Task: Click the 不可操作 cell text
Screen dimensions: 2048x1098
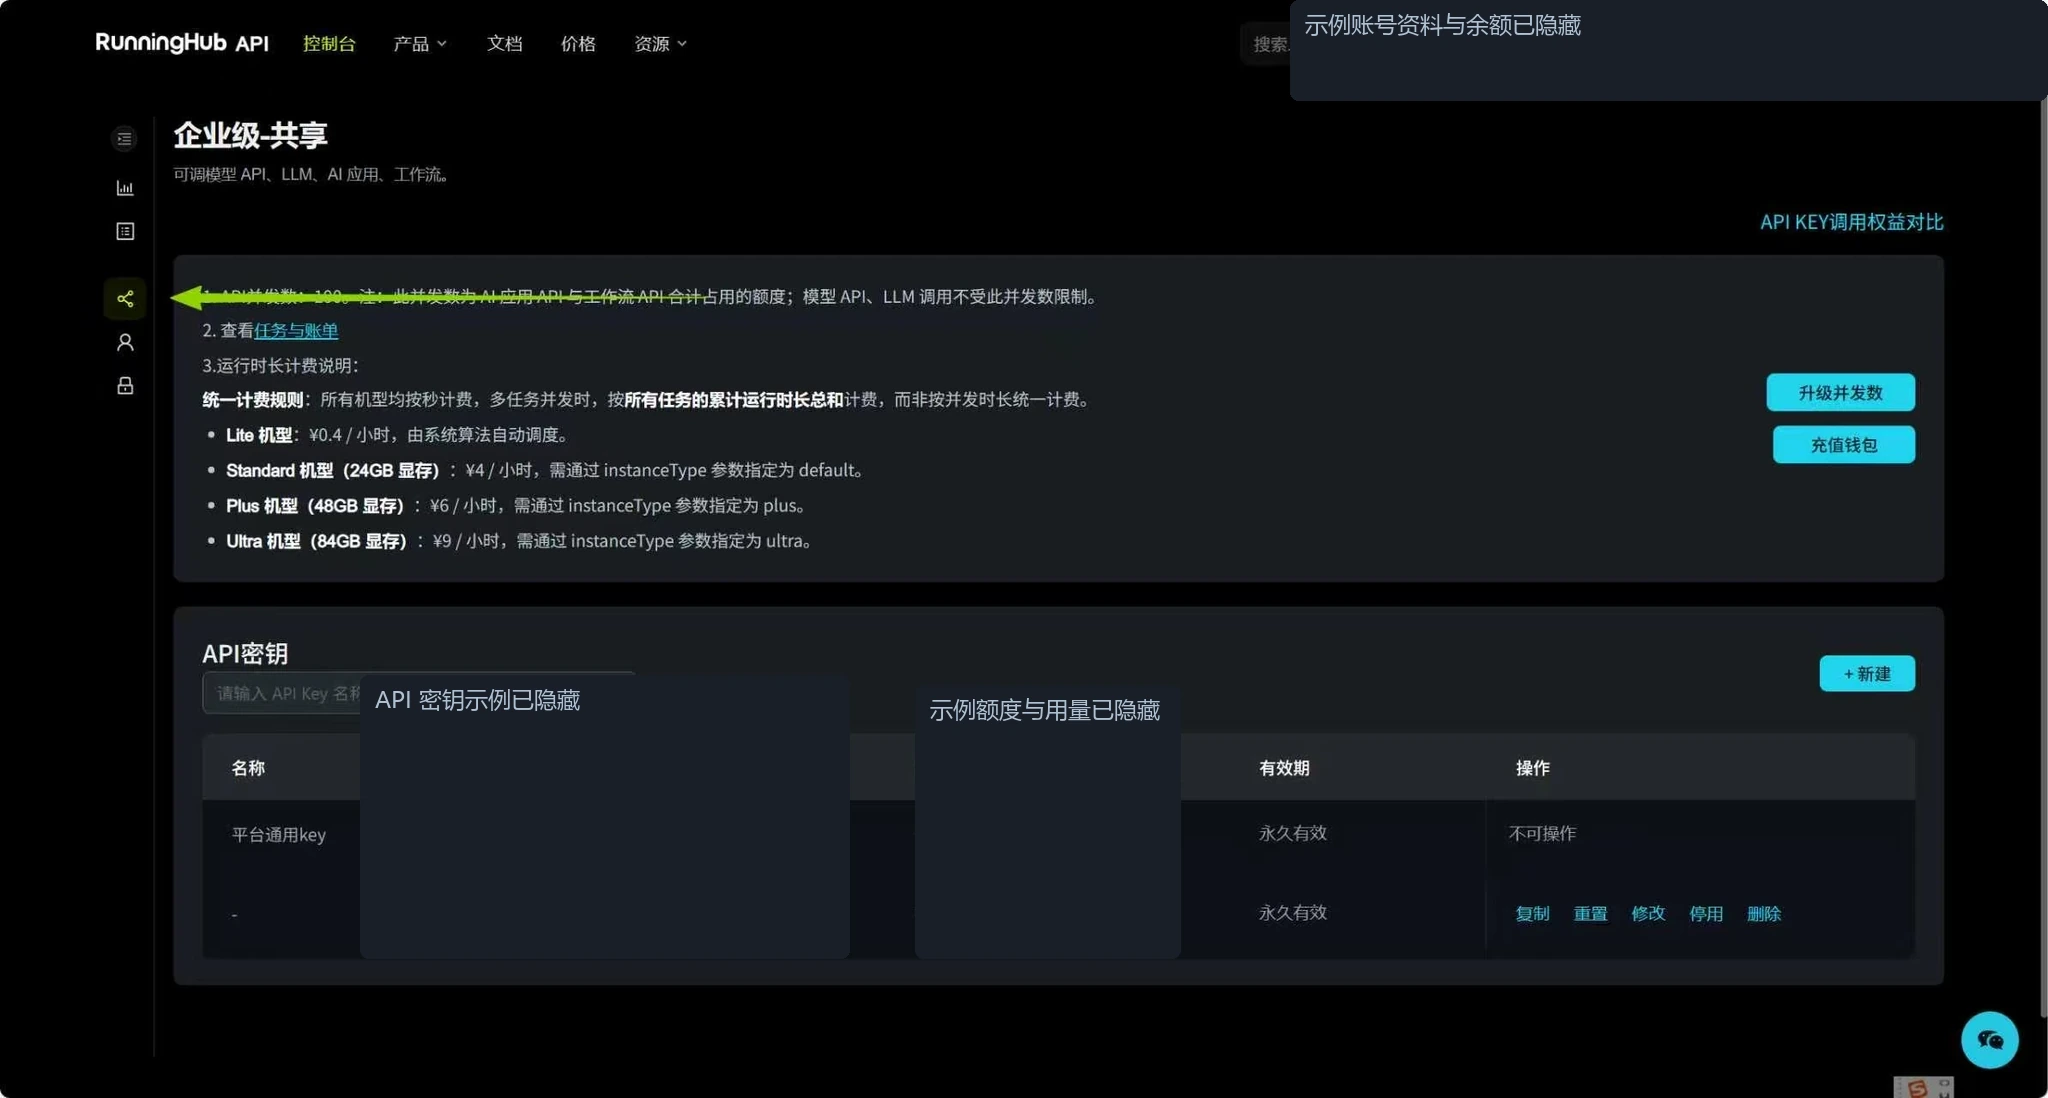Action: point(1542,834)
